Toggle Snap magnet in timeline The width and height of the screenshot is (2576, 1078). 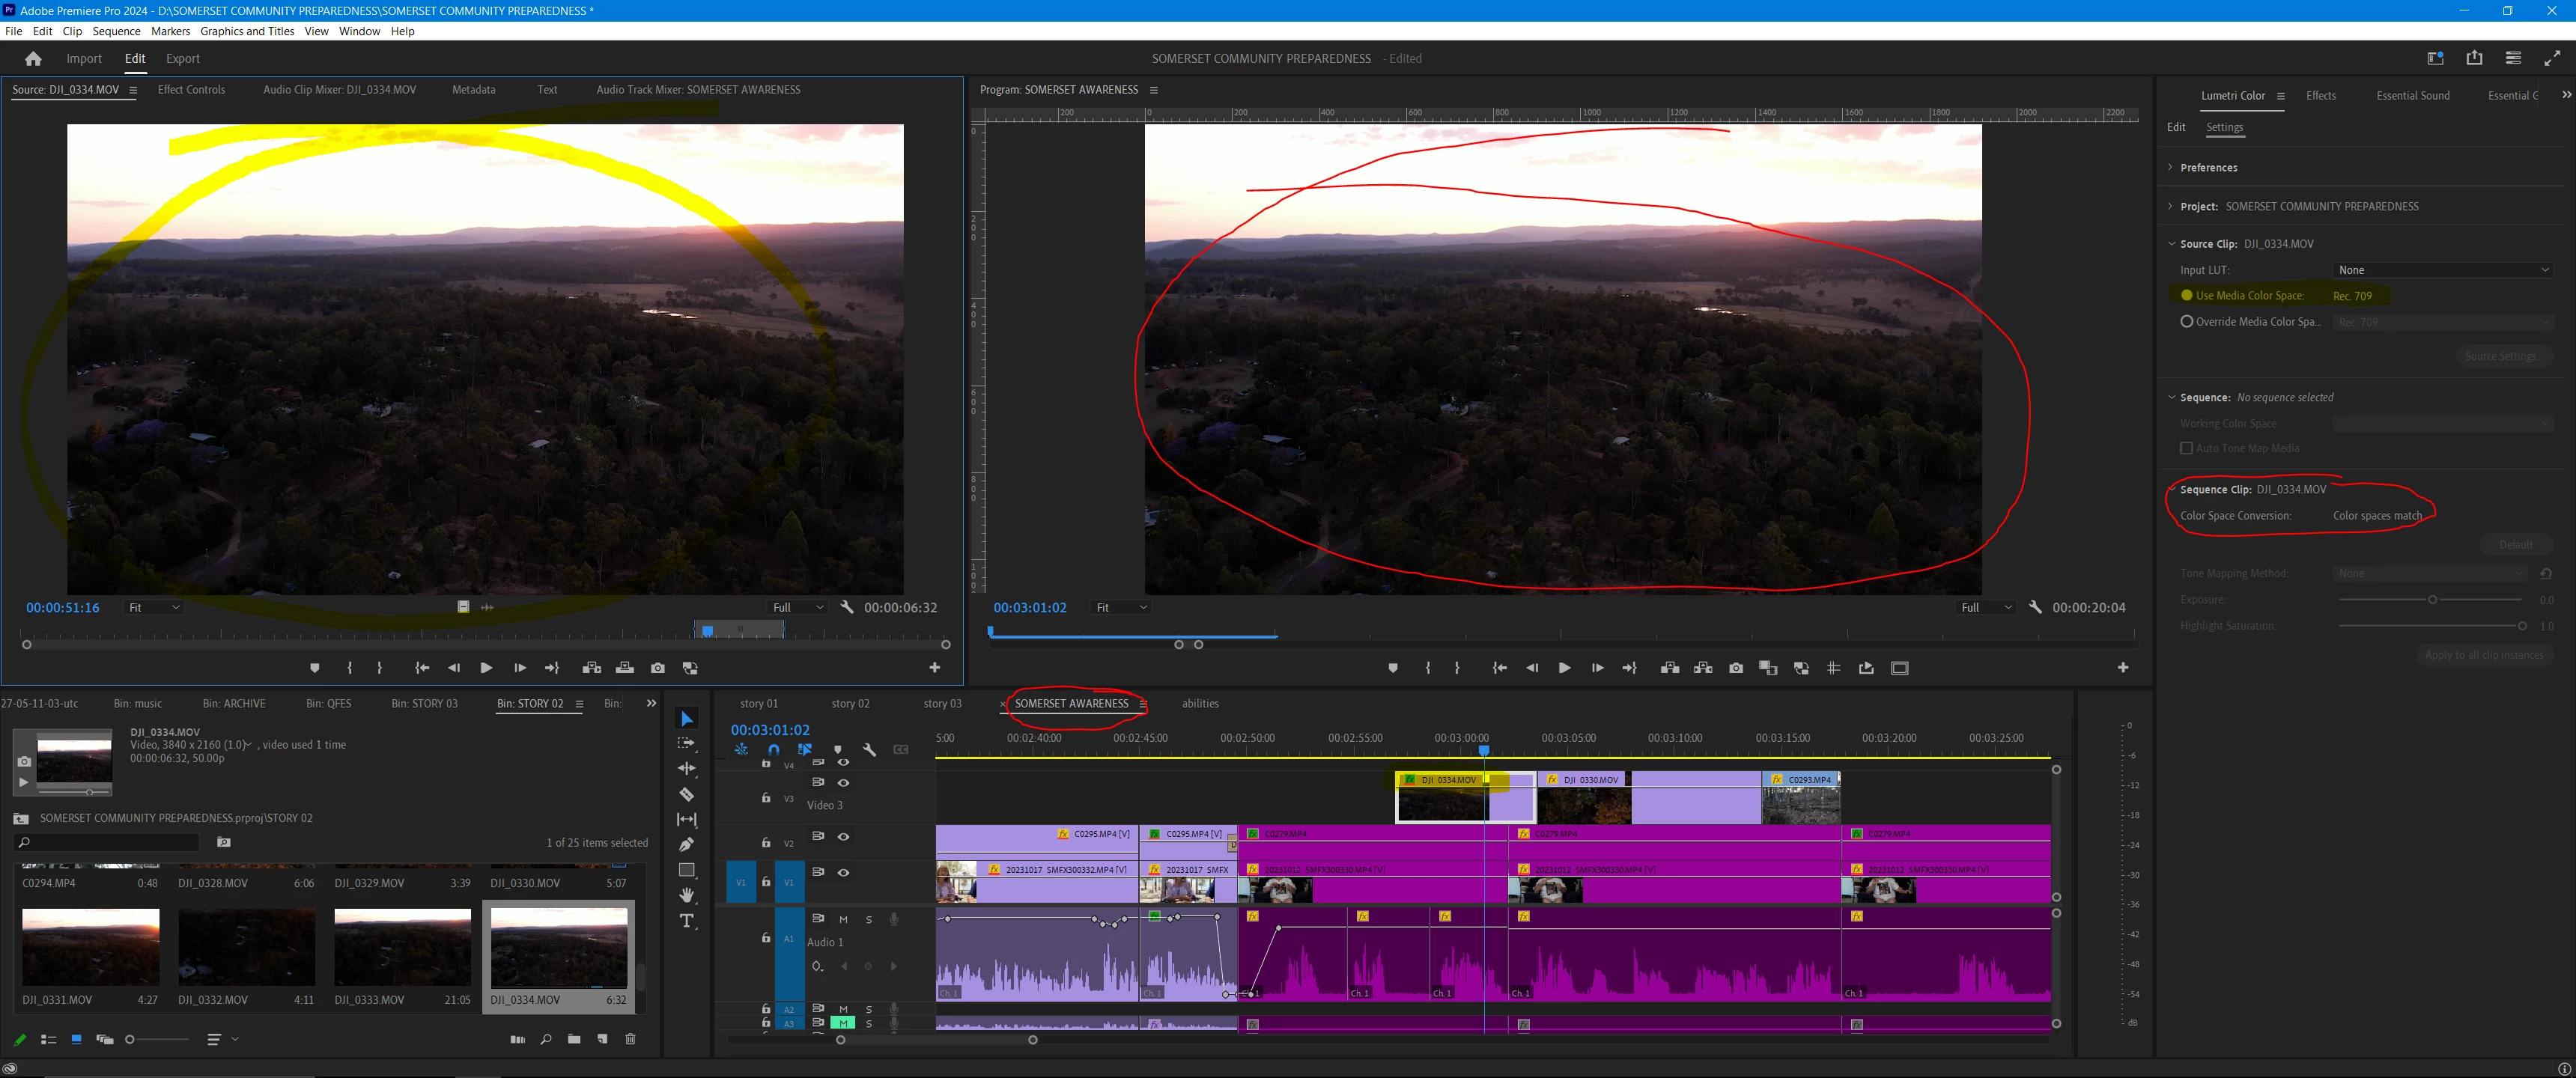click(x=773, y=749)
